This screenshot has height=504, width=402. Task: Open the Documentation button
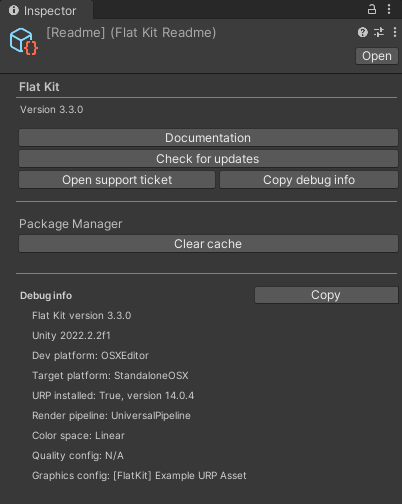208,138
